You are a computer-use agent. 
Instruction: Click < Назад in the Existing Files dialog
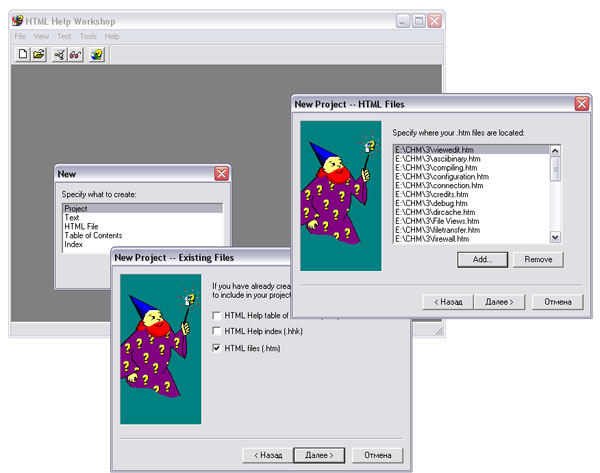pyautogui.click(x=268, y=455)
